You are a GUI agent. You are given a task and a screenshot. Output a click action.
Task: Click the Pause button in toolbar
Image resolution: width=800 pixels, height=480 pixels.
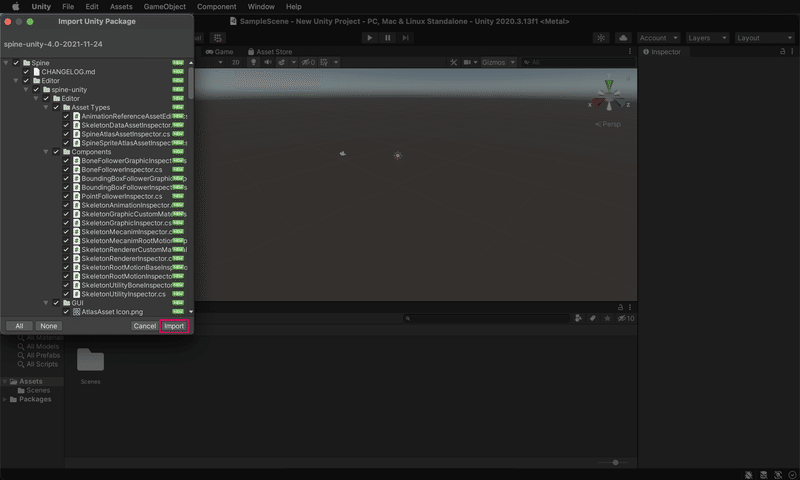[388, 38]
